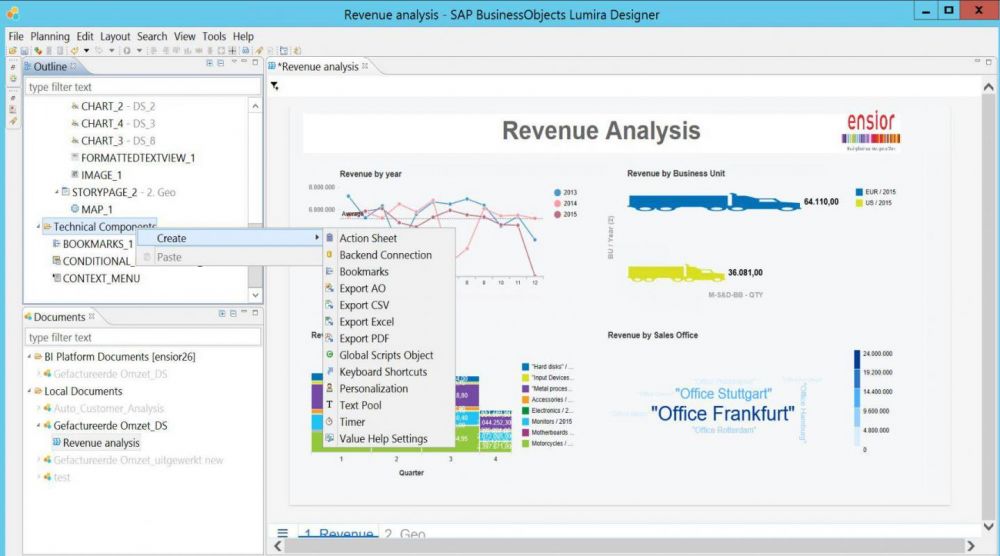Click the Outline filter text field
Viewport: 1000px width, 556px height.
click(x=143, y=87)
